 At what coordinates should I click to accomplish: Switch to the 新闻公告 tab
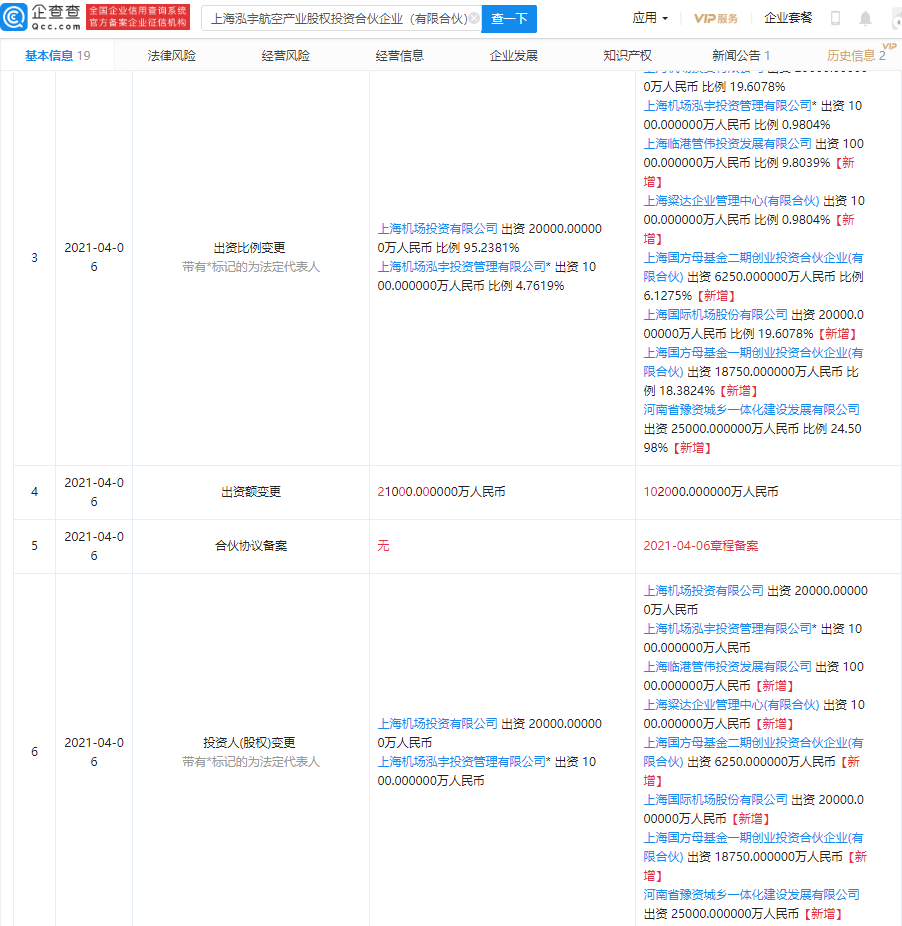click(x=741, y=56)
